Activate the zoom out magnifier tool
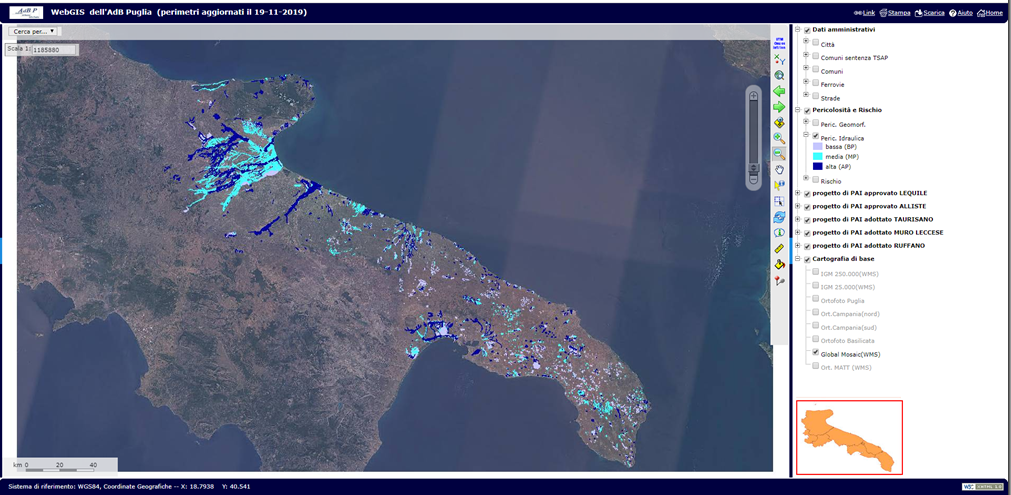This screenshot has height=495, width=1011. pos(780,153)
